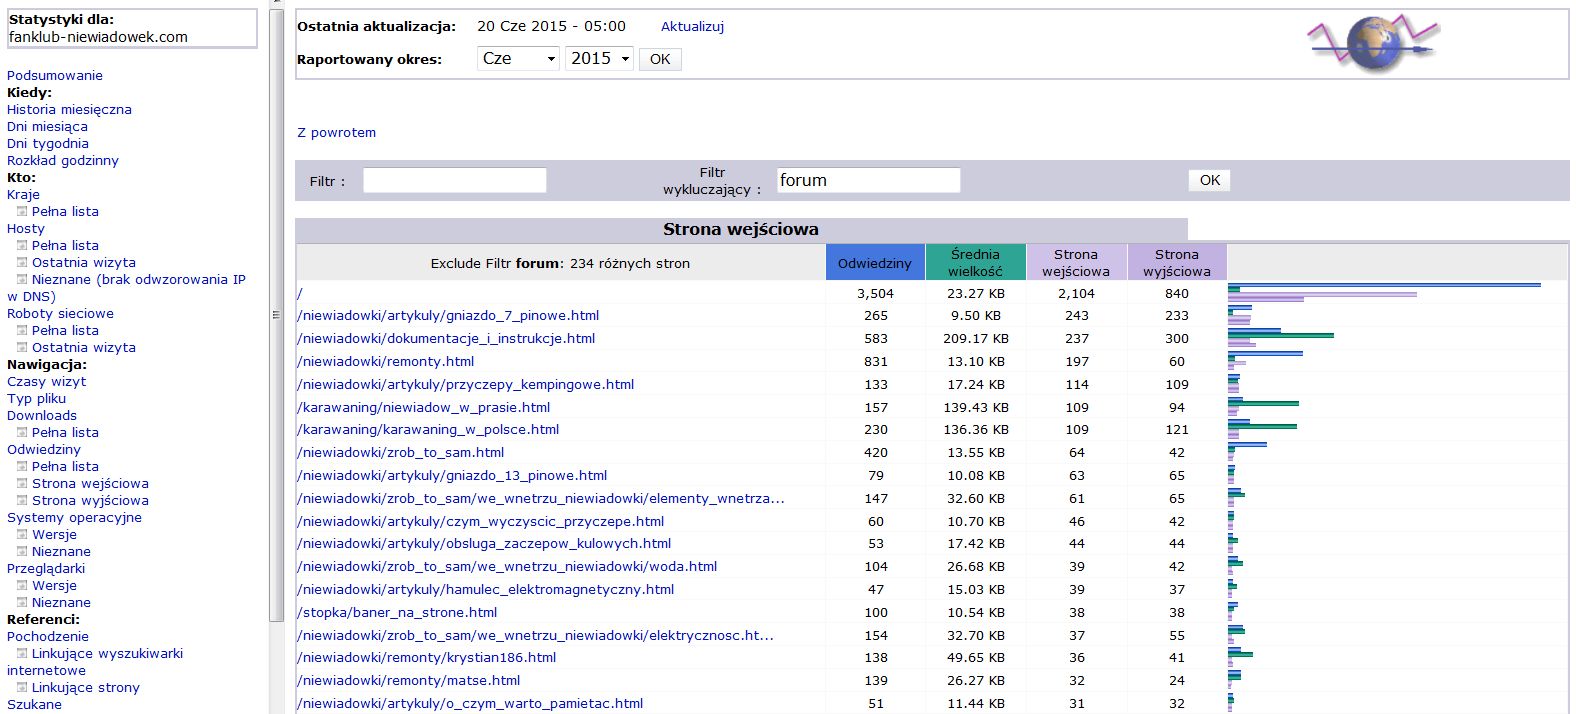Viewport: 1576px width, 714px height.
Task: Click the icon beside sidebar 'Strona wyjściowa'
Action: (x=22, y=501)
